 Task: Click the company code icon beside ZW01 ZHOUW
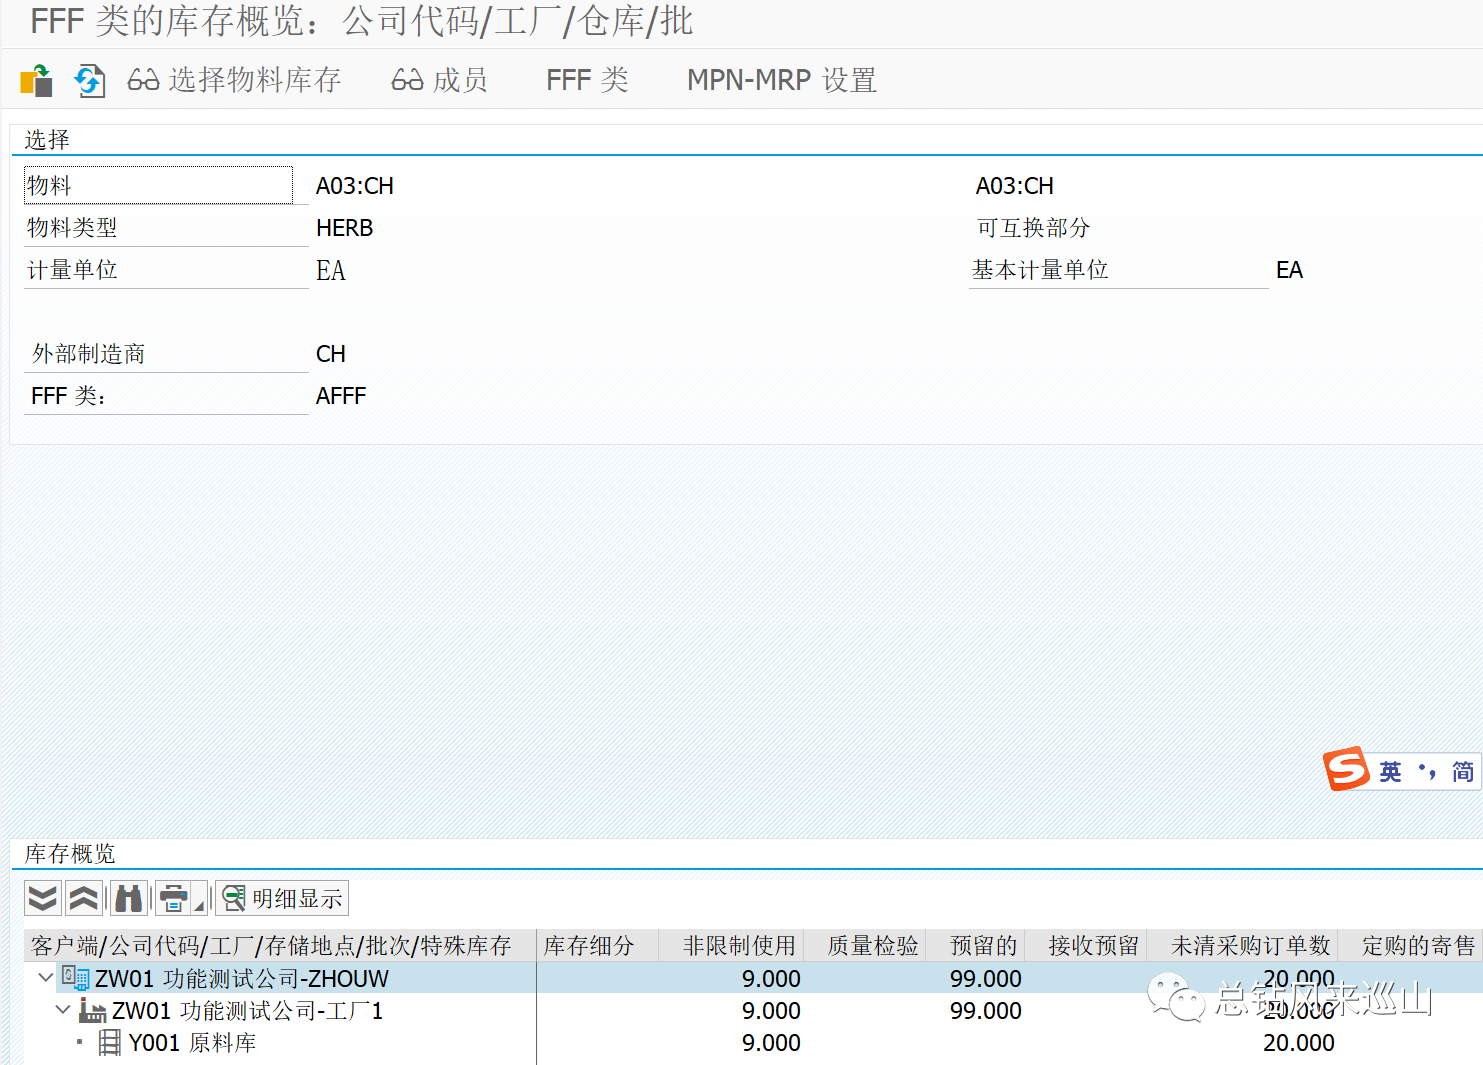coord(75,978)
